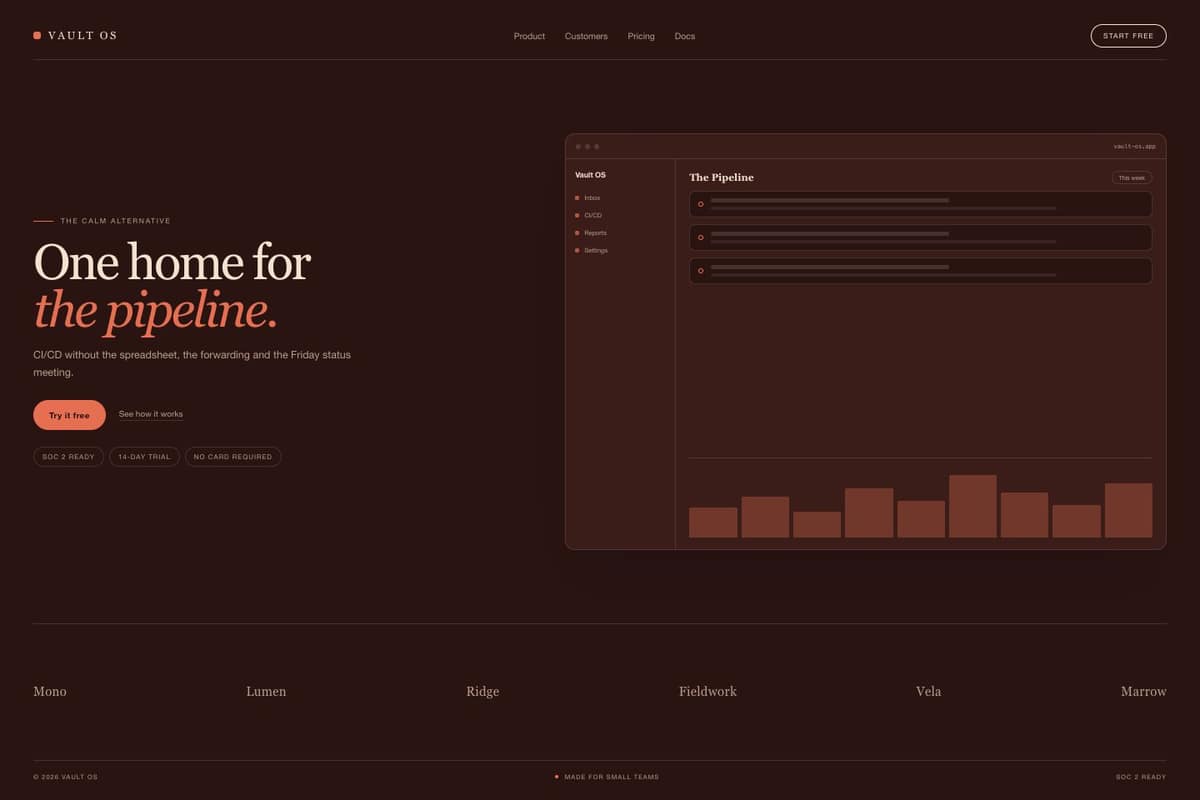The width and height of the screenshot is (1200, 800).
Task: Click the SOC 2 READY badge
Action: pos(68,457)
